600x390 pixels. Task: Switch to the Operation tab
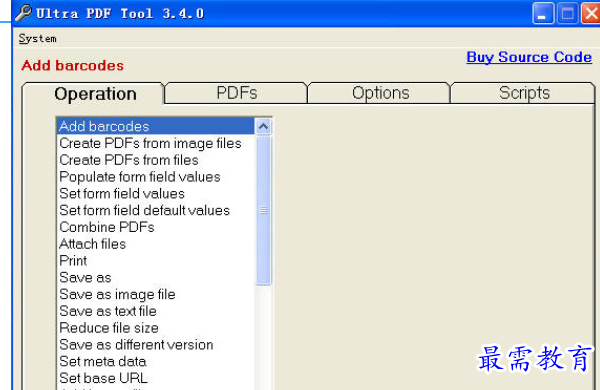tap(95, 94)
